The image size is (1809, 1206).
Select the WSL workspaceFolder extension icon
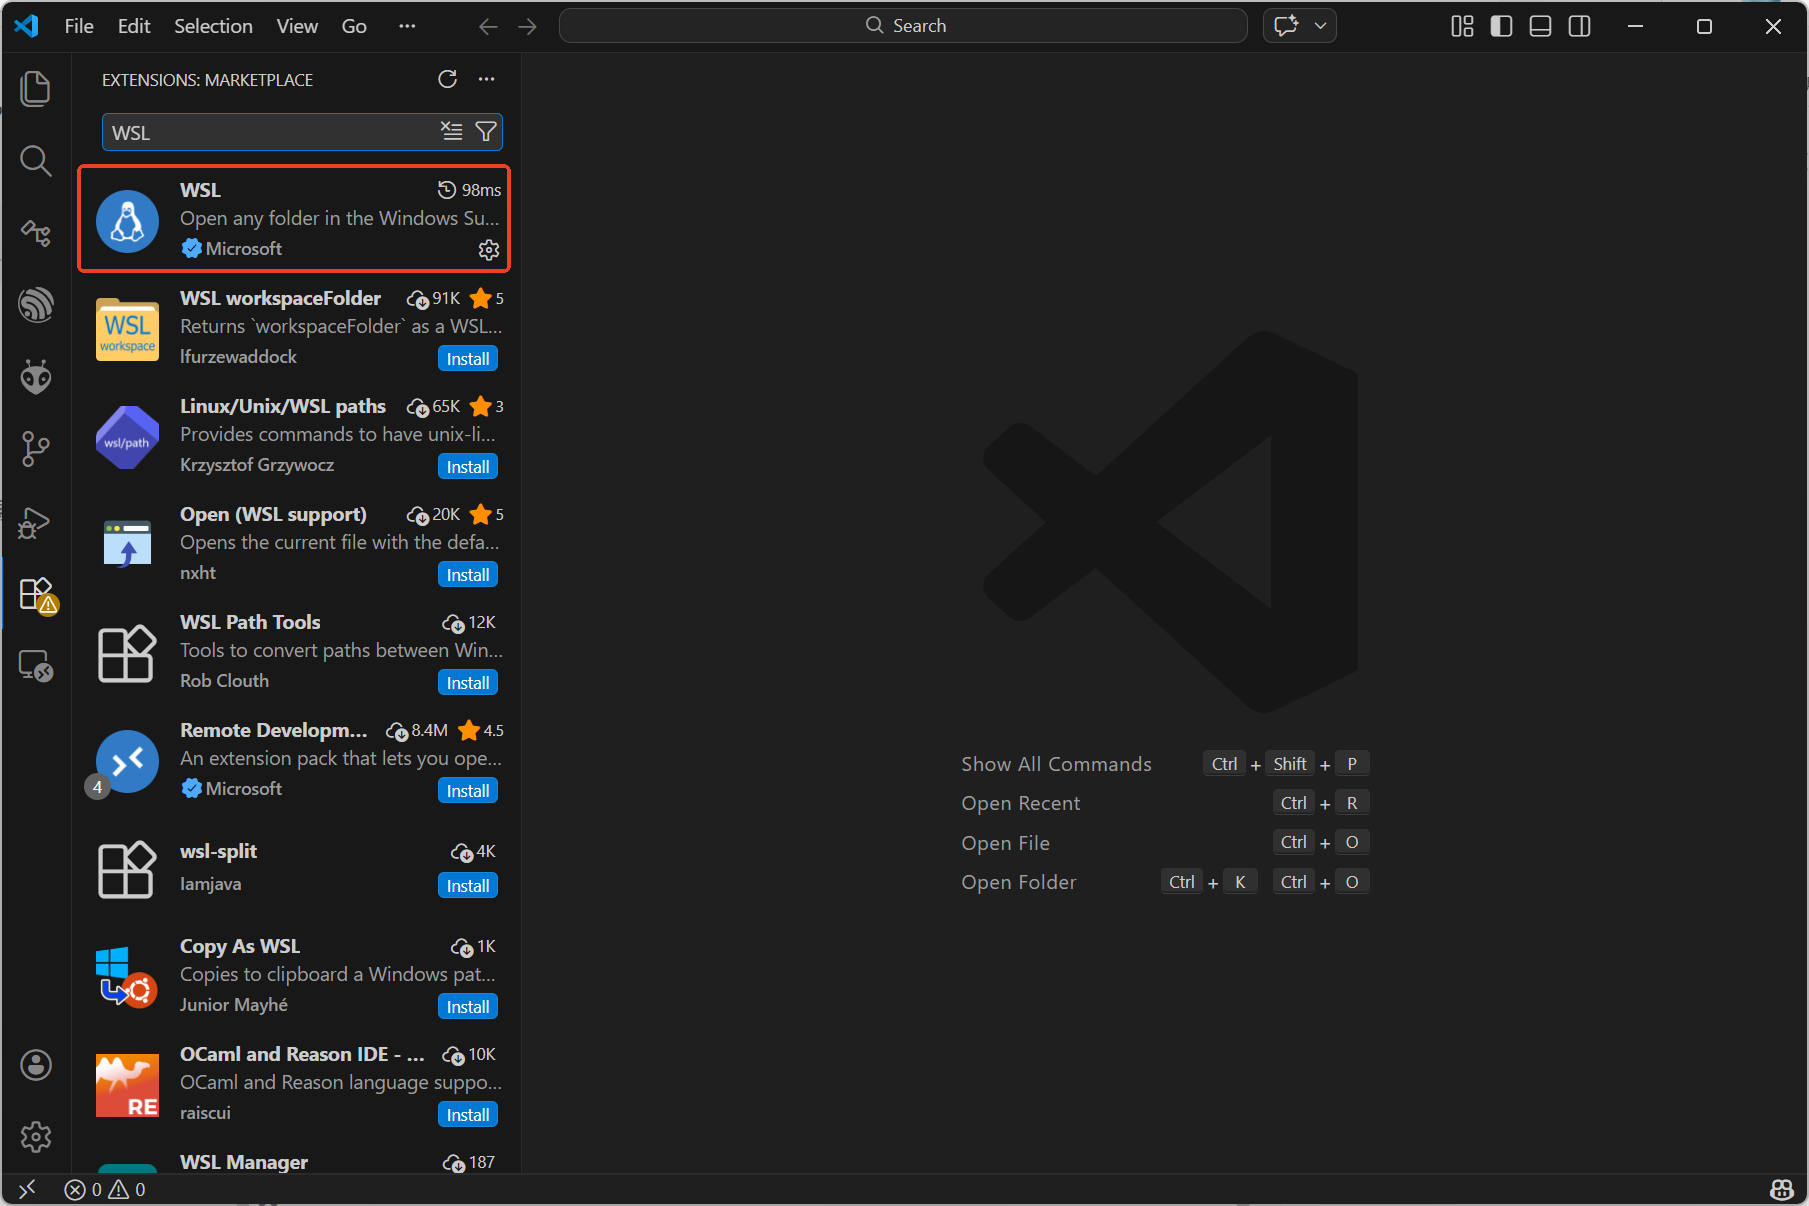(127, 329)
